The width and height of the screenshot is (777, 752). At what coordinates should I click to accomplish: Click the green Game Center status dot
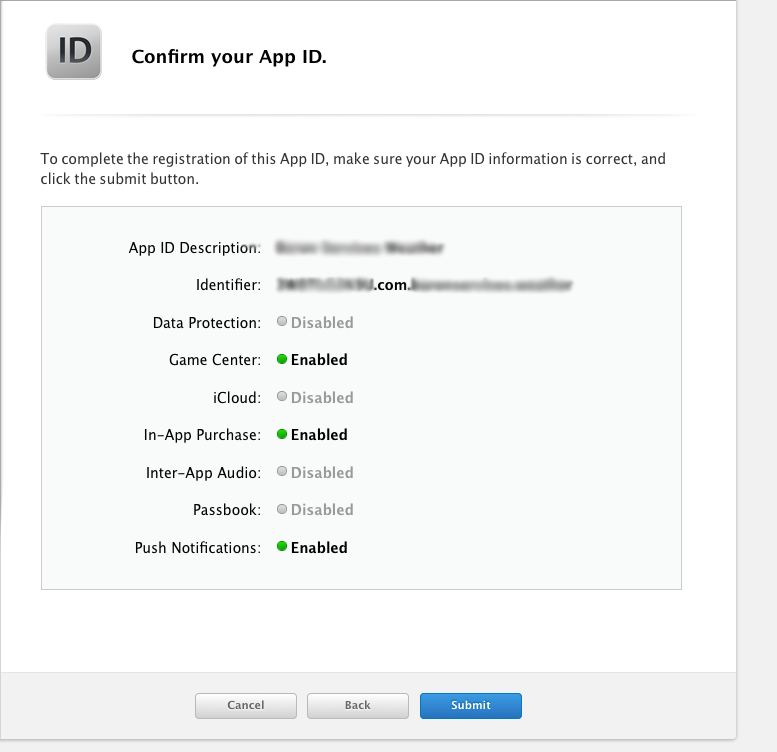pyautogui.click(x=282, y=359)
